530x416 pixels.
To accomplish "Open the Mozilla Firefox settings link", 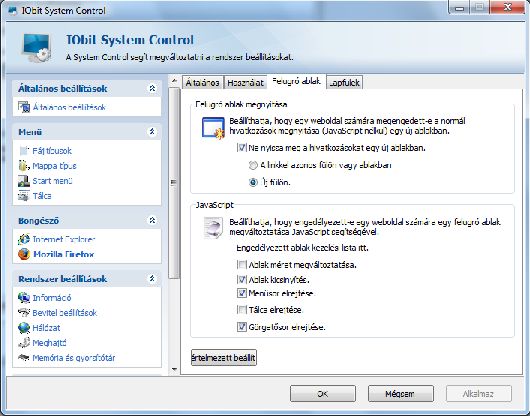I will coord(64,254).
